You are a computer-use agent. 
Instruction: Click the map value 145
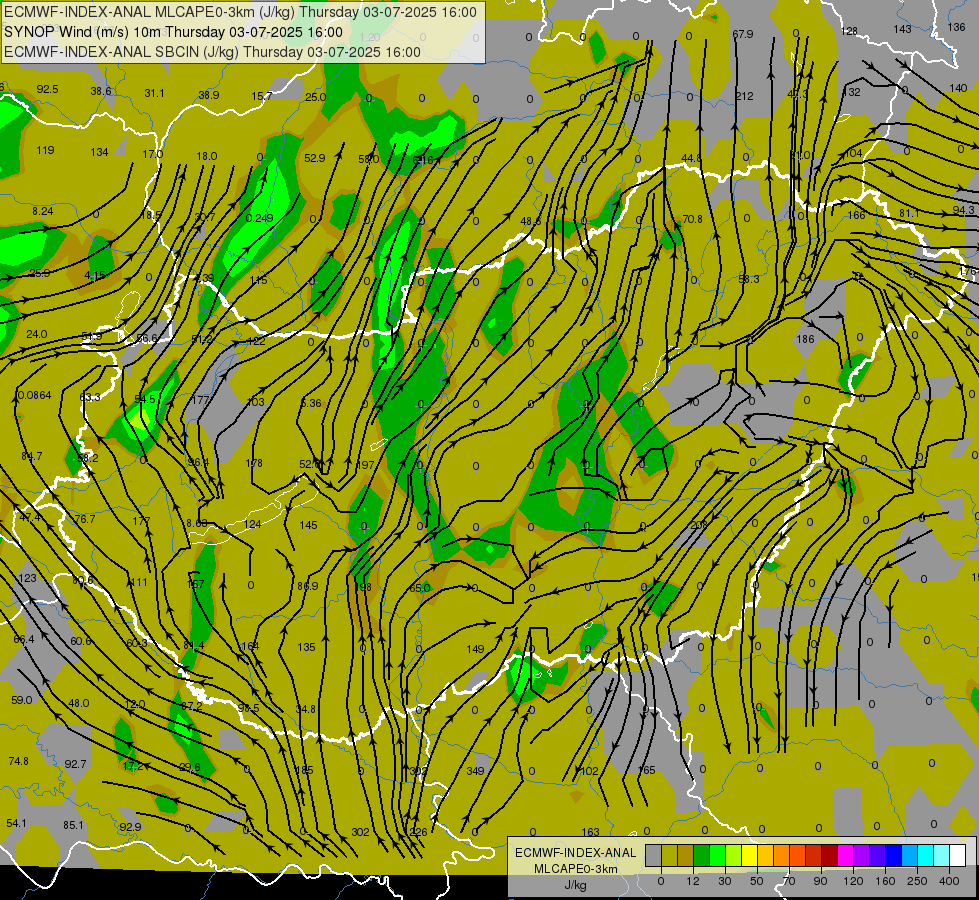click(308, 525)
